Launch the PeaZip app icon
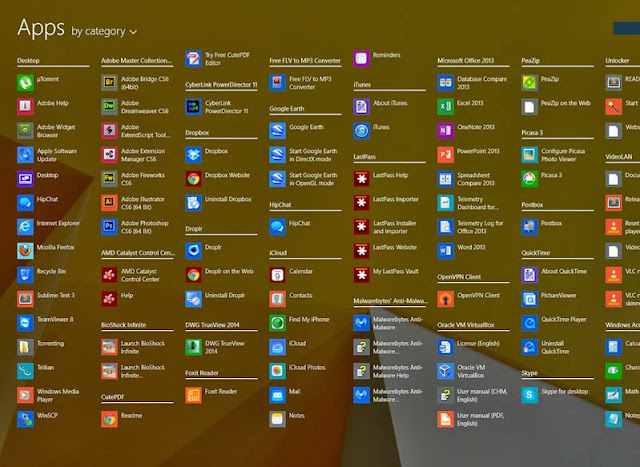The image size is (640, 467). [x=530, y=82]
